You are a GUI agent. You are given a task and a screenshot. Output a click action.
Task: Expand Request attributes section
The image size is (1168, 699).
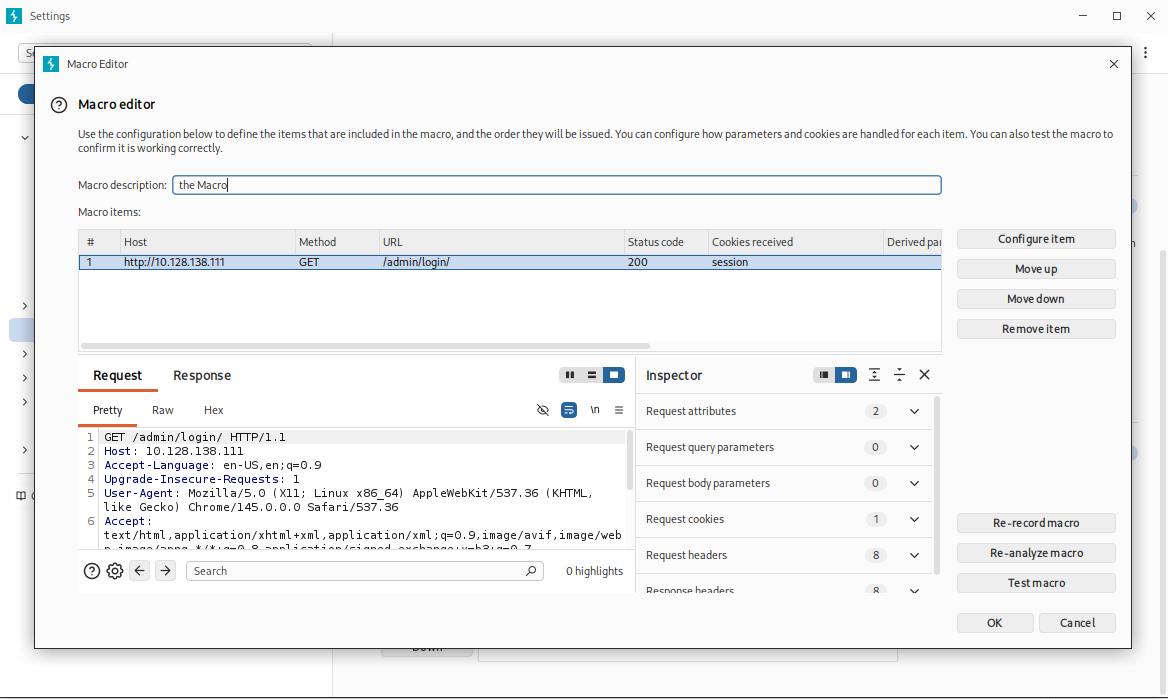[913, 411]
